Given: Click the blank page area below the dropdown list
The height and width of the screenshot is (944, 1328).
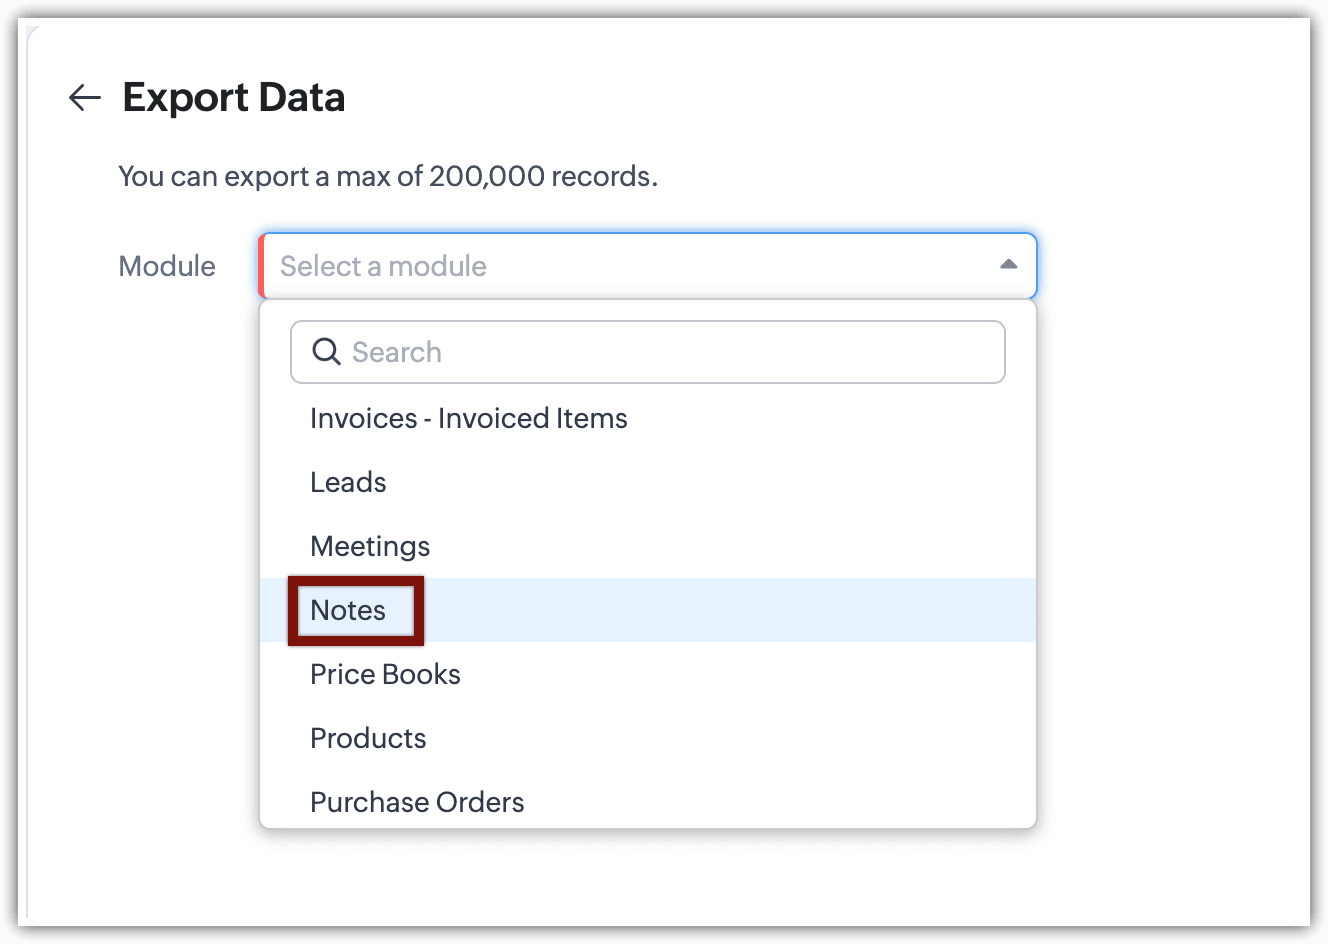Looking at the screenshot, I should [x=650, y=880].
